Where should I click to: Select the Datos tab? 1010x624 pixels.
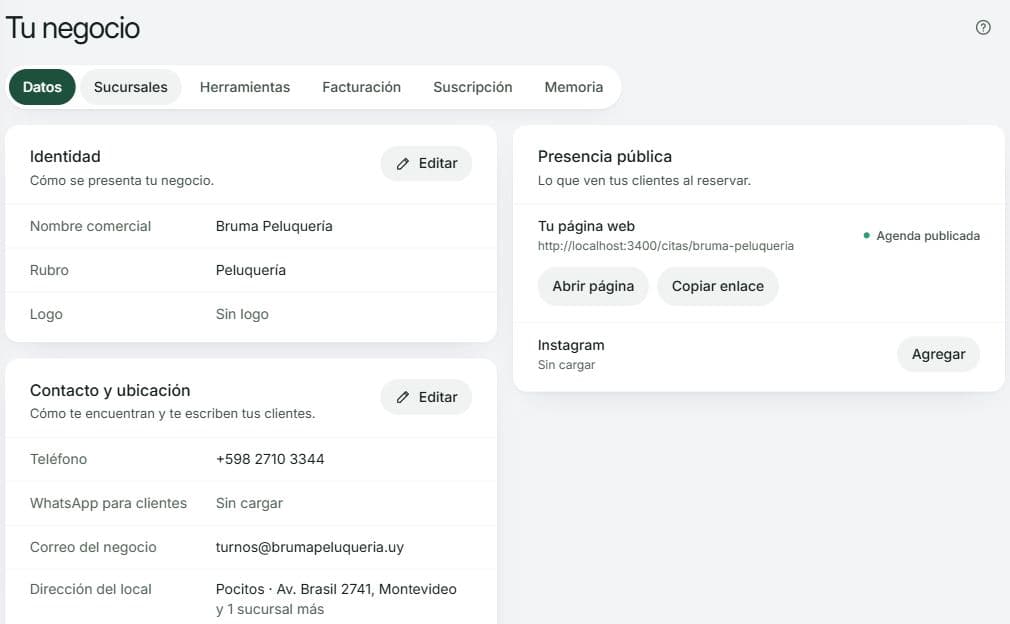(42, 87)
